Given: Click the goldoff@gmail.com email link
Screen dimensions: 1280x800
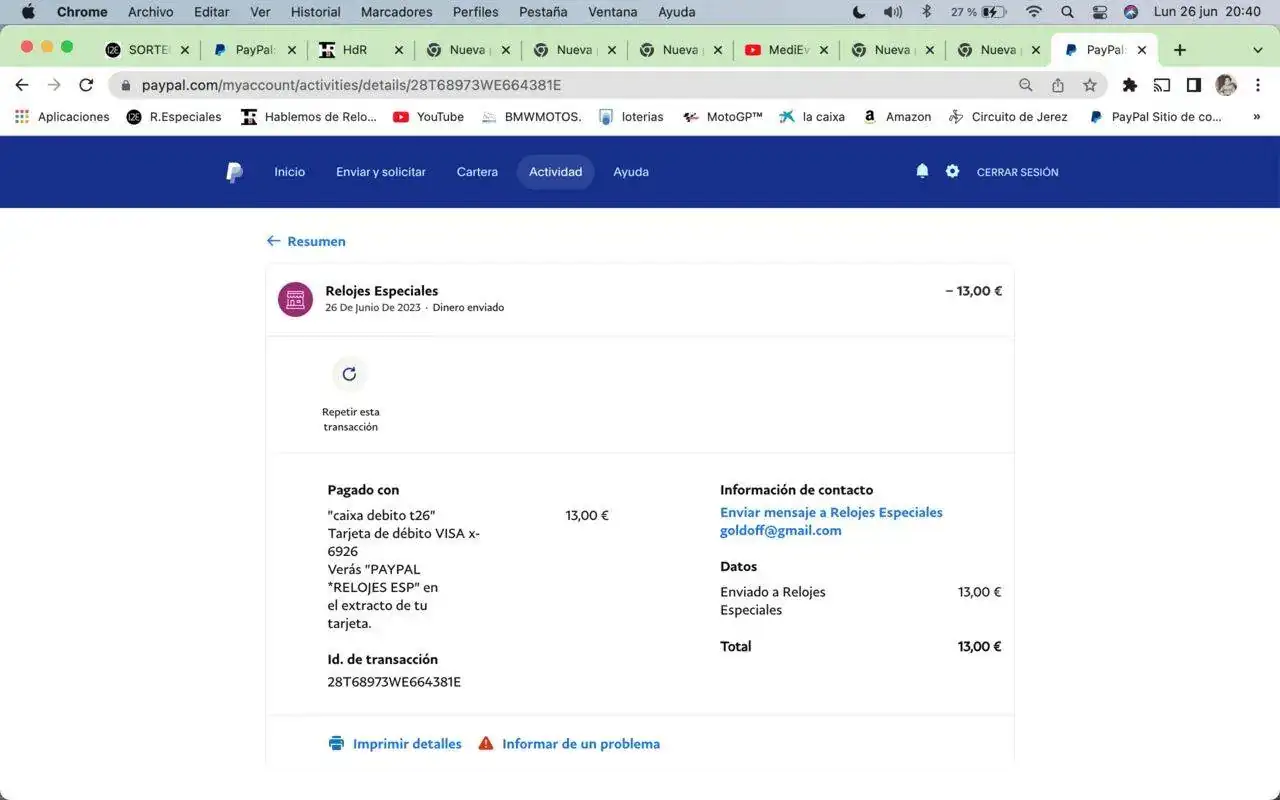Looking at the screenshot, I should point(781,531).
